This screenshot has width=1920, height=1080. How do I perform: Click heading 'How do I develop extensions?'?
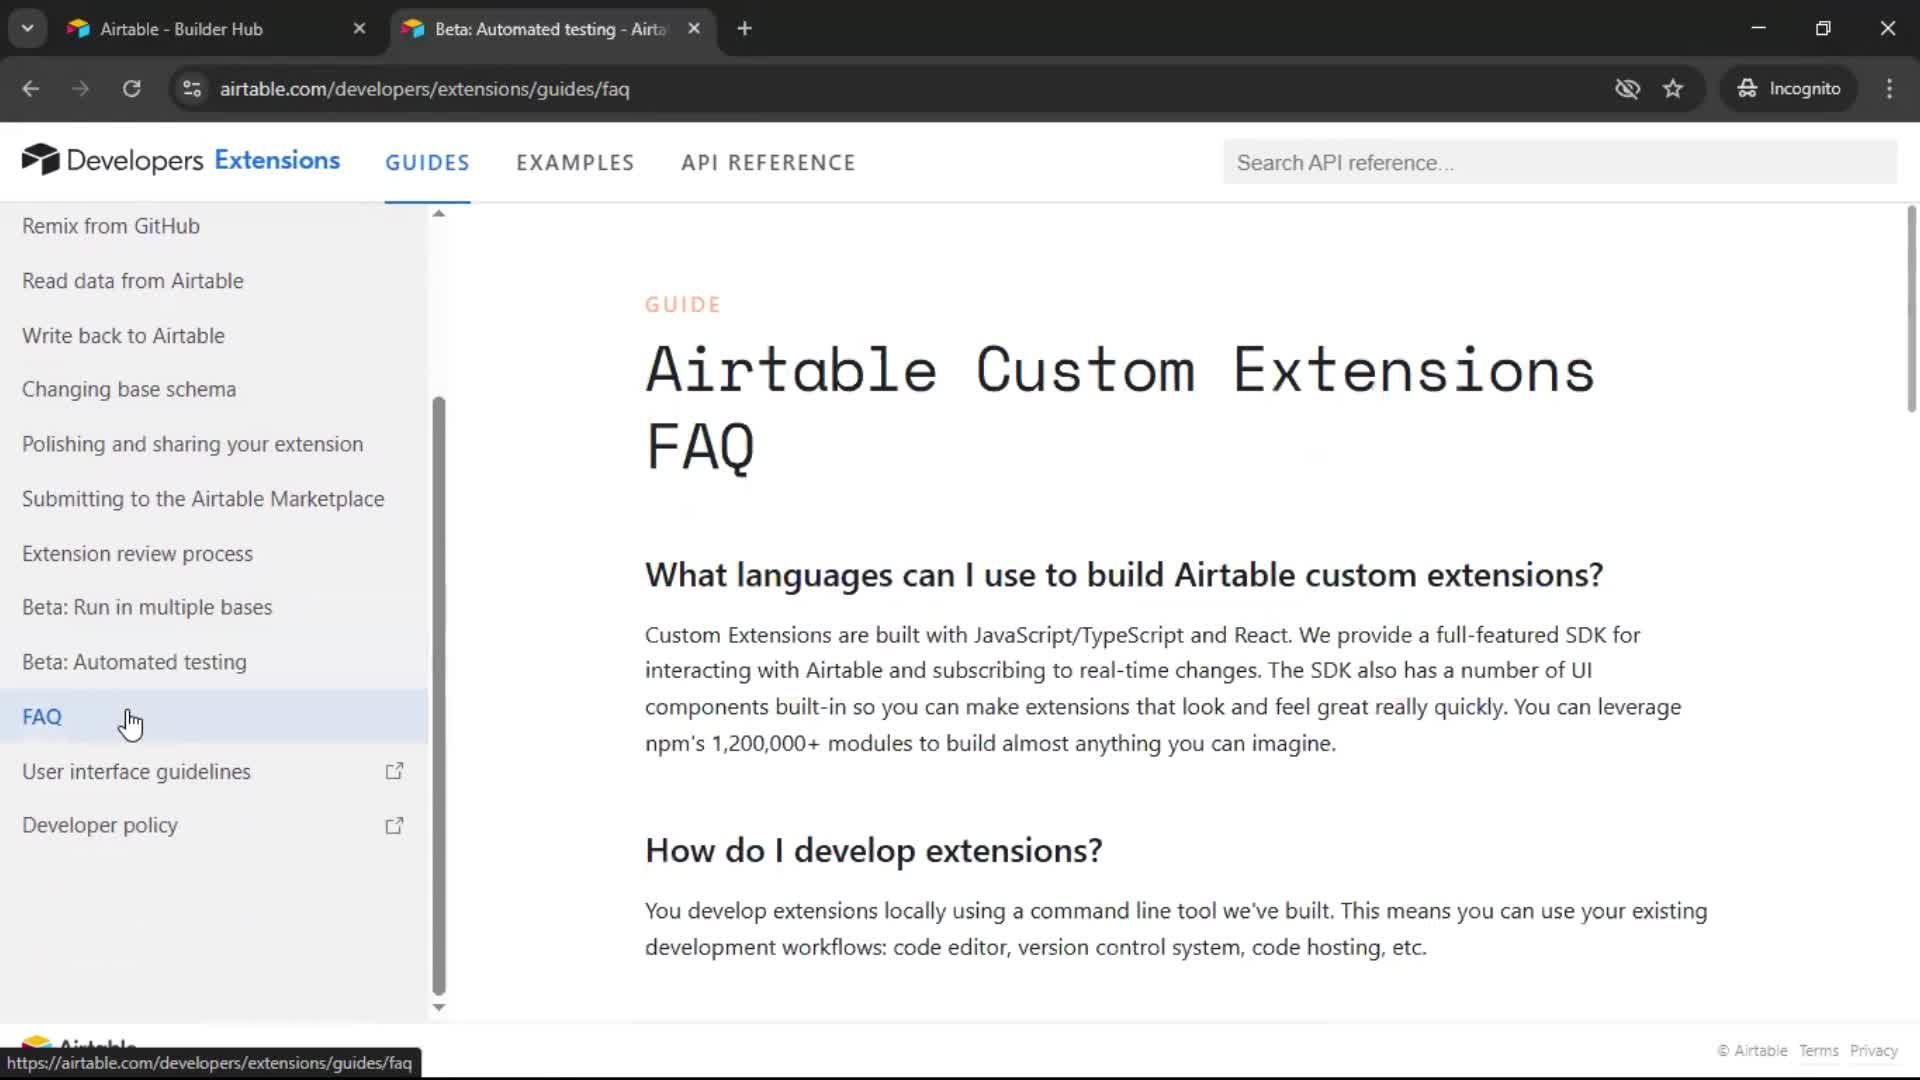coord(873,851)
